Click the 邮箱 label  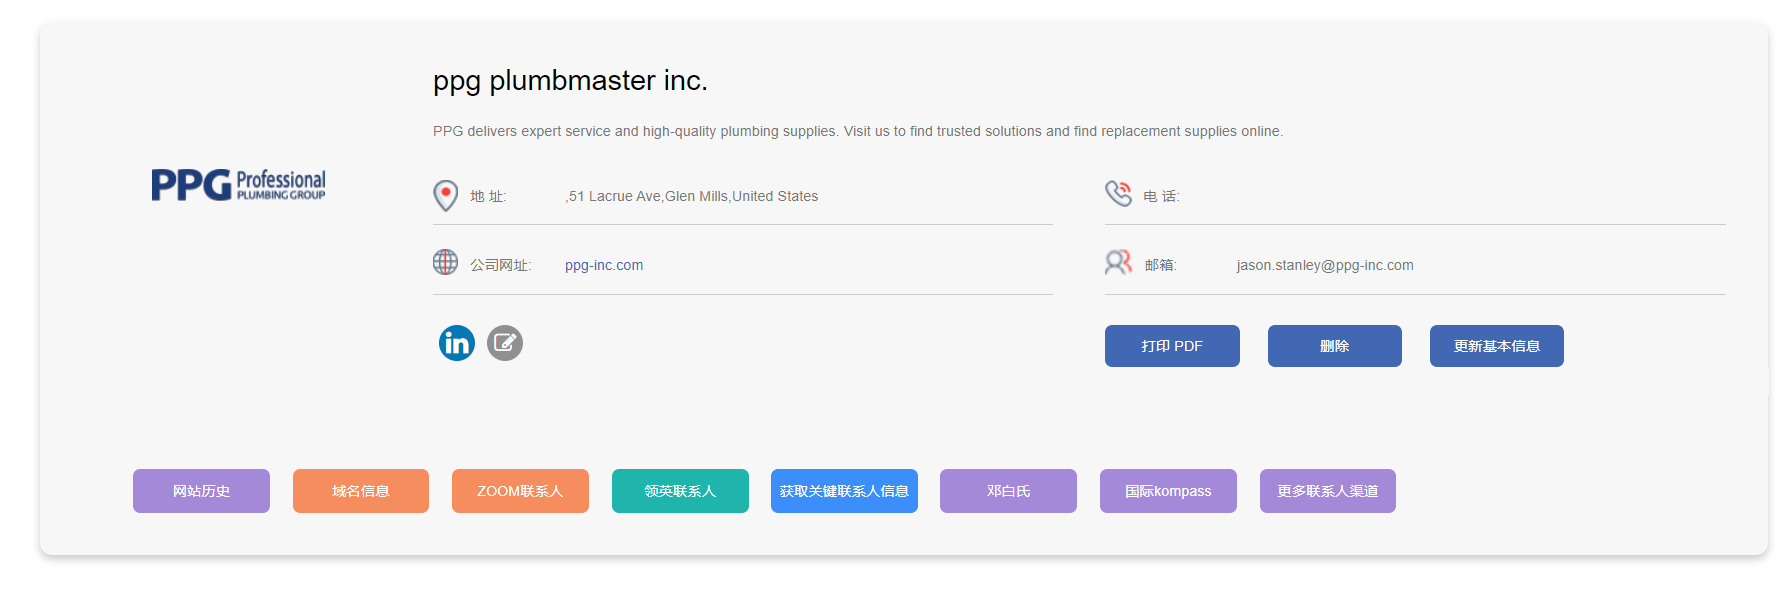(1160, 265)
